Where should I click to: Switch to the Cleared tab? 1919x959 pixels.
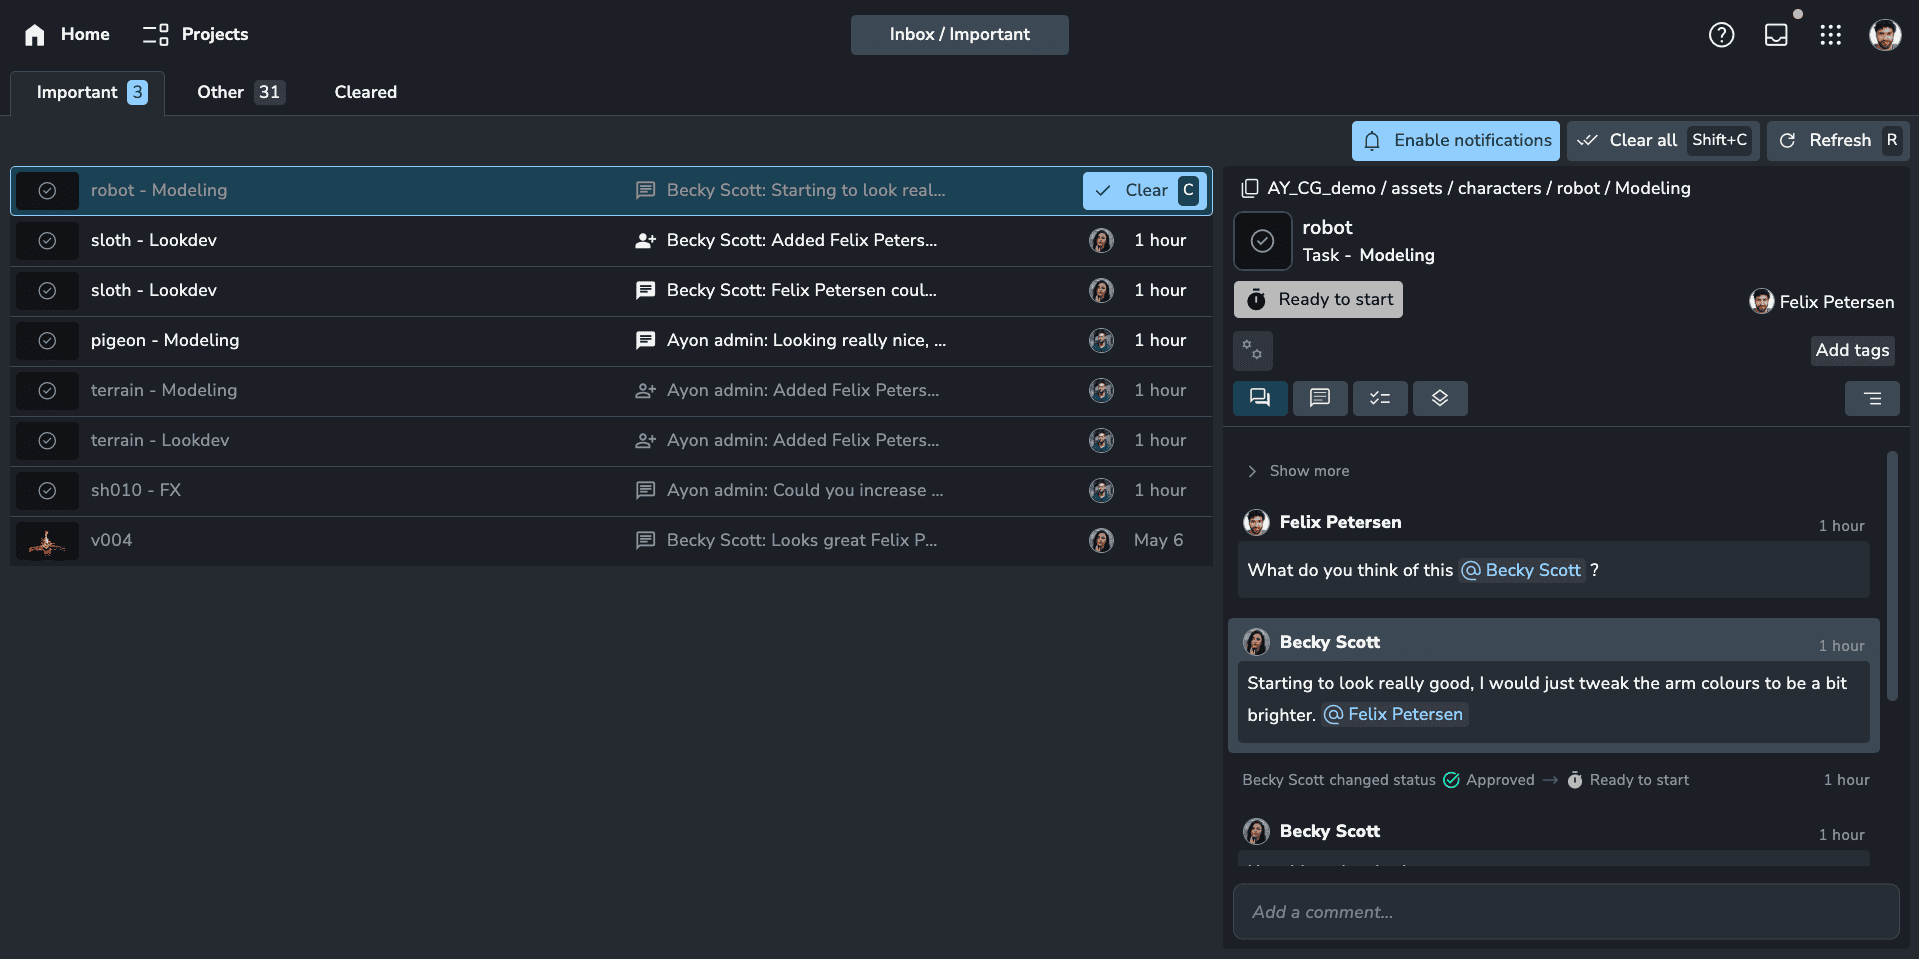tap(366, 92)
